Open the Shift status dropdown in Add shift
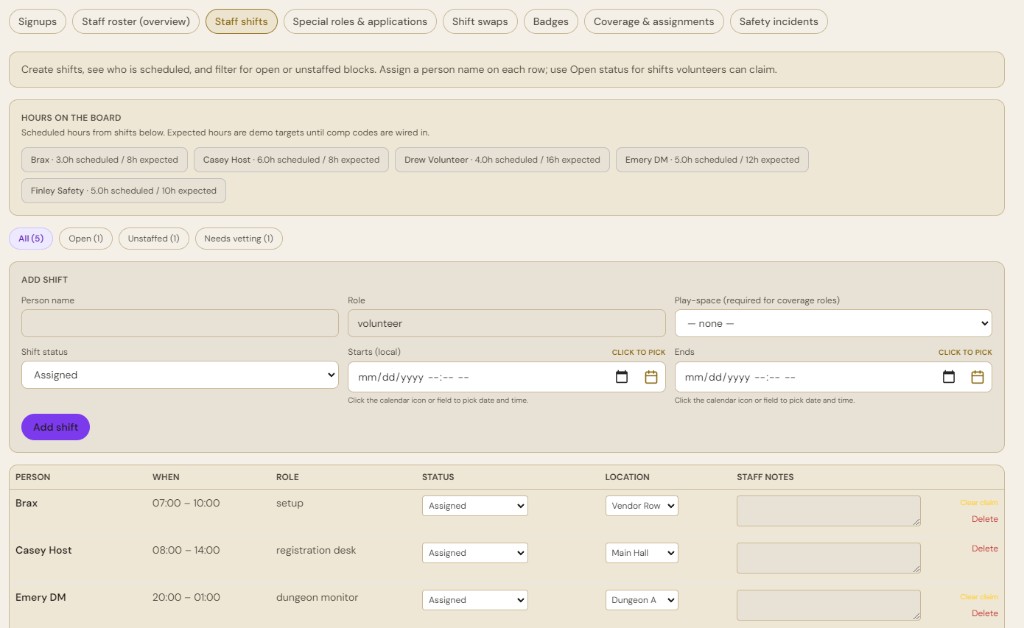The width and height of the screenshot is (1024, 628). (180, 375)
